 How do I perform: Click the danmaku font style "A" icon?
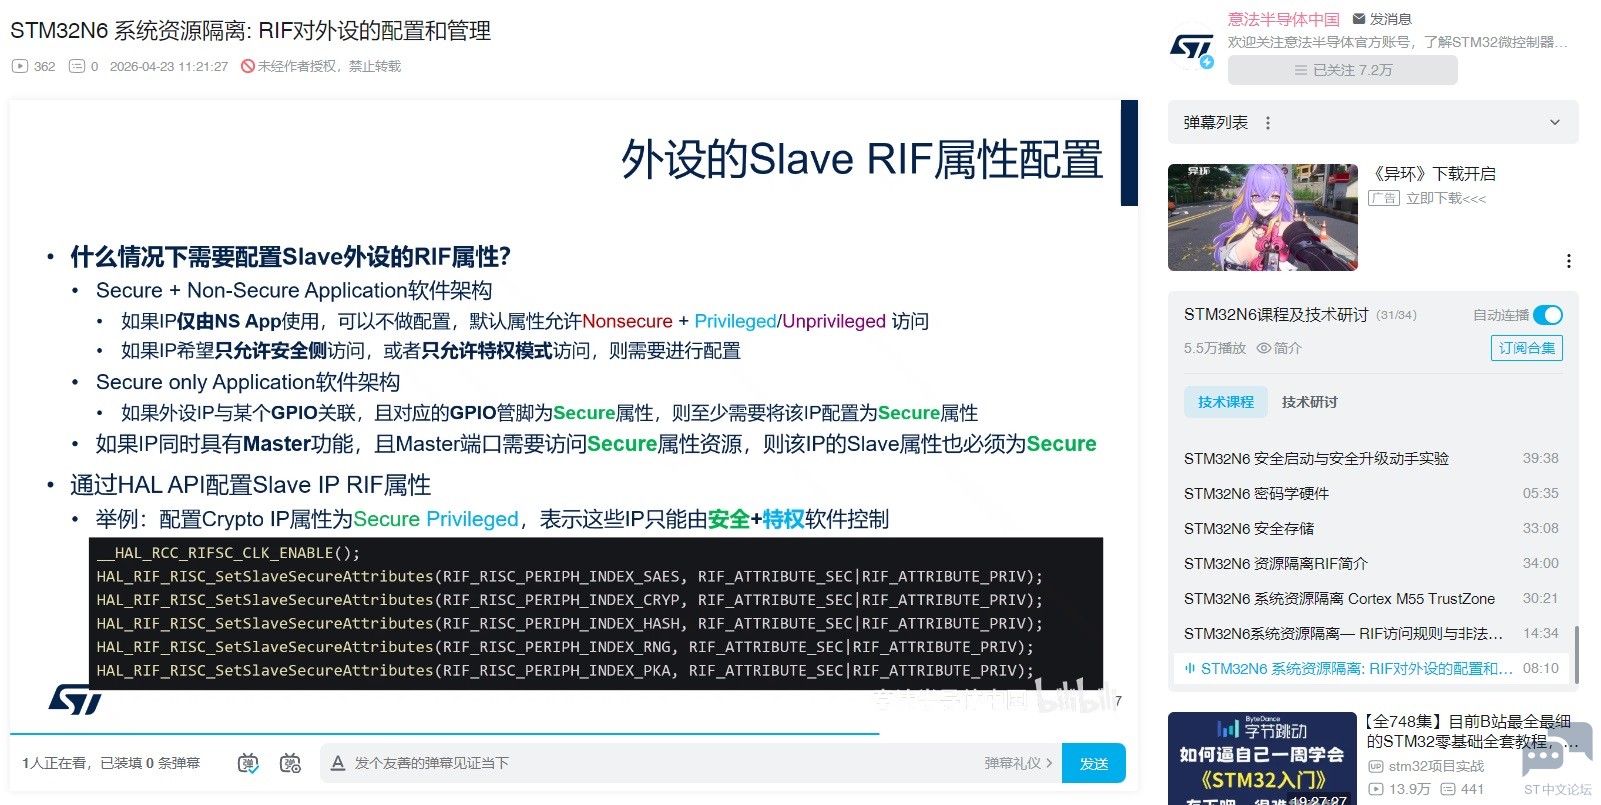(338, 763)
